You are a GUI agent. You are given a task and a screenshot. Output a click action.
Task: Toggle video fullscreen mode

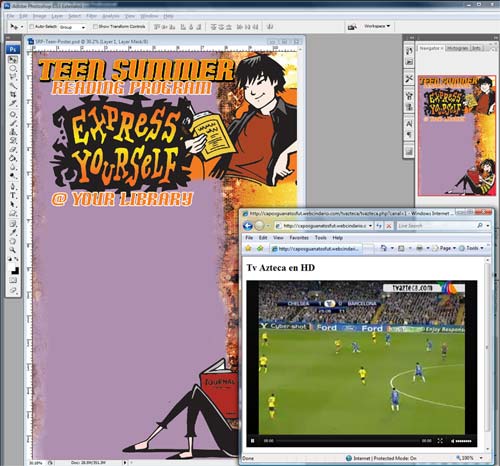pyautogui.click(x=440, y=441)
